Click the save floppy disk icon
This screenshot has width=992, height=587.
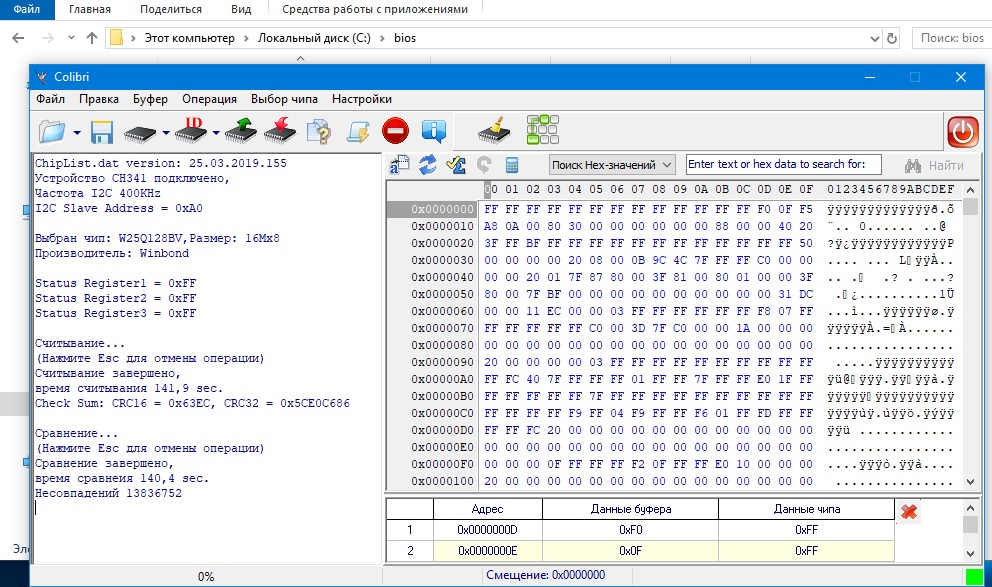101,131
